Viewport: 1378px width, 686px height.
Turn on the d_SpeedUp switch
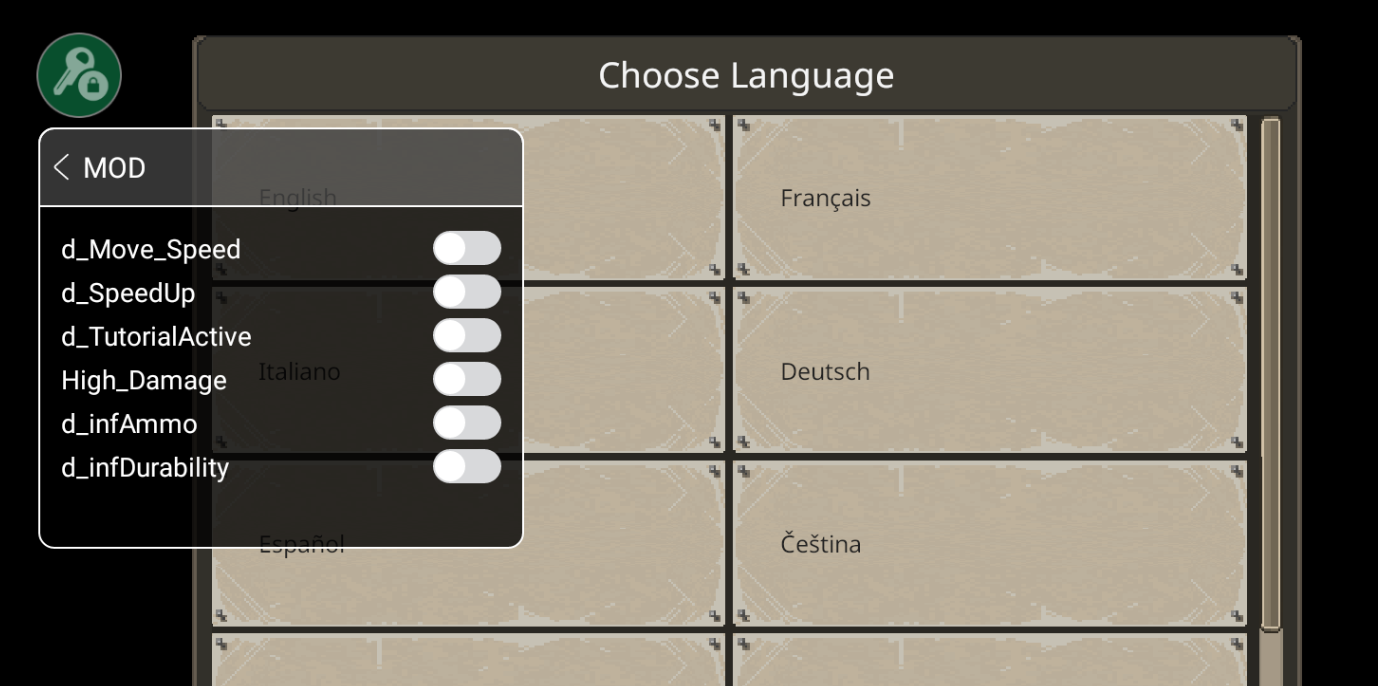click(467, 292)
